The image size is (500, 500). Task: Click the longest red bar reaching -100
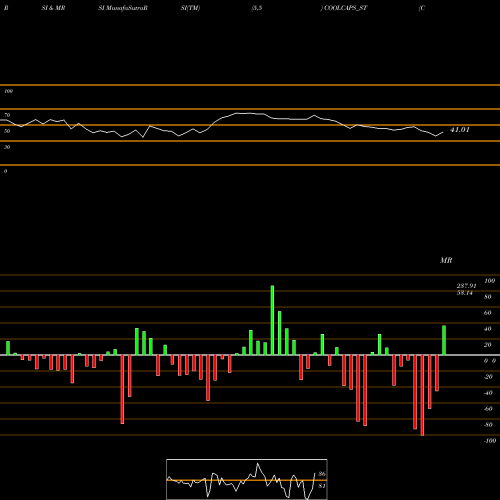point(422,395)
